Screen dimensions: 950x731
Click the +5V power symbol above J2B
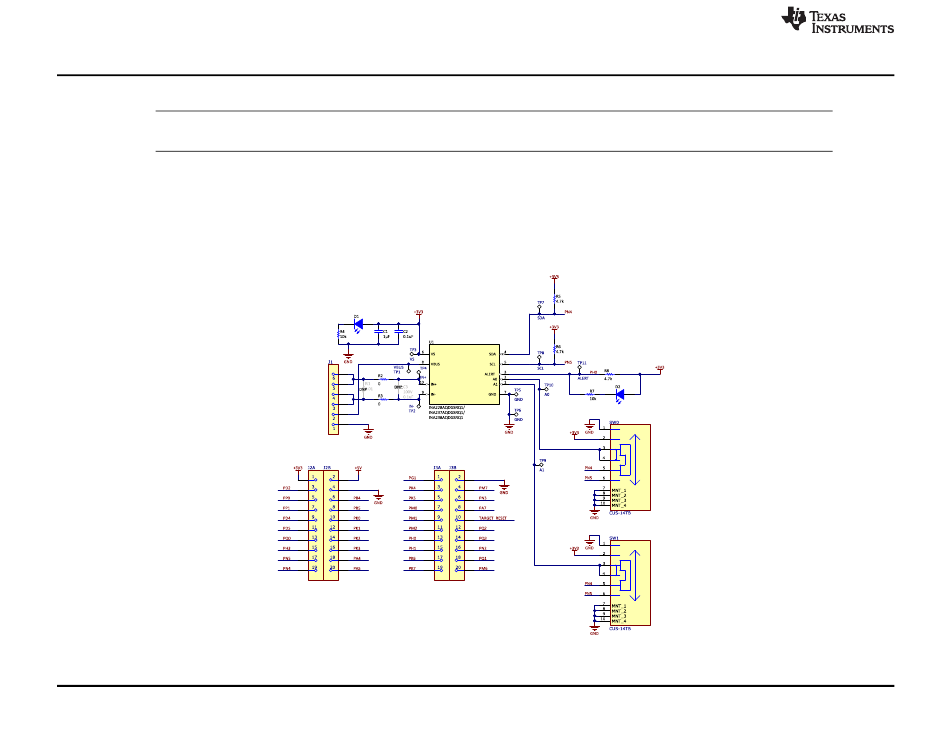tap(357, 468)
